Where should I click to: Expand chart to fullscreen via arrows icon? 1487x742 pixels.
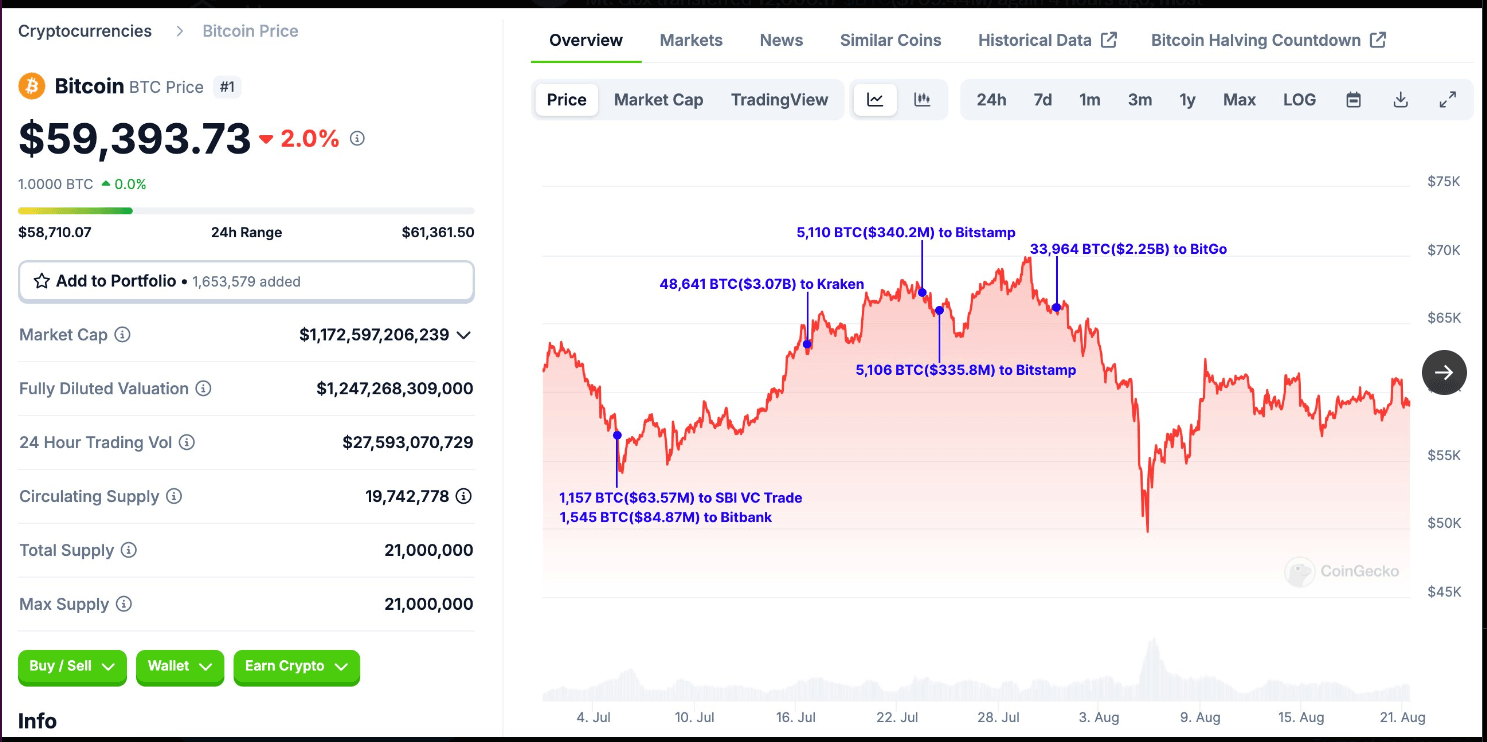(1448, 99)
